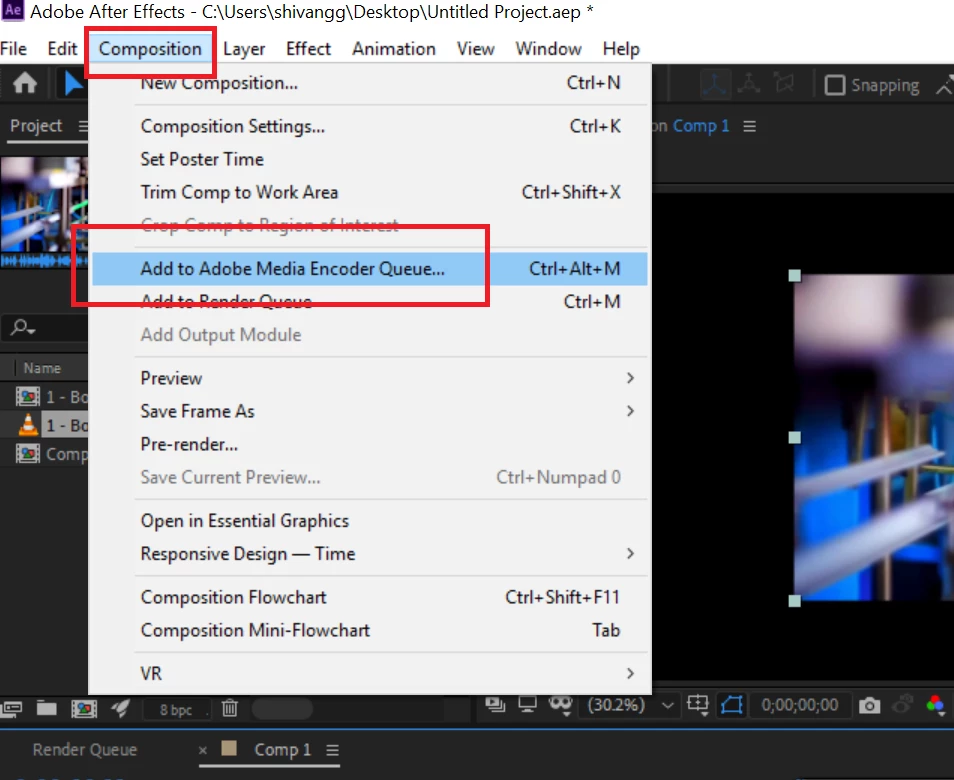Viewport: 954px width, 780px height.
Task: Open the Comp 1 viewer panel menu
Action: tap(750, 127)
